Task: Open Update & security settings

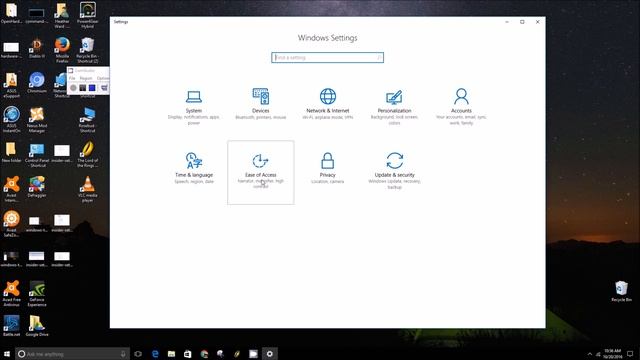Action: [x=394, y=171]
